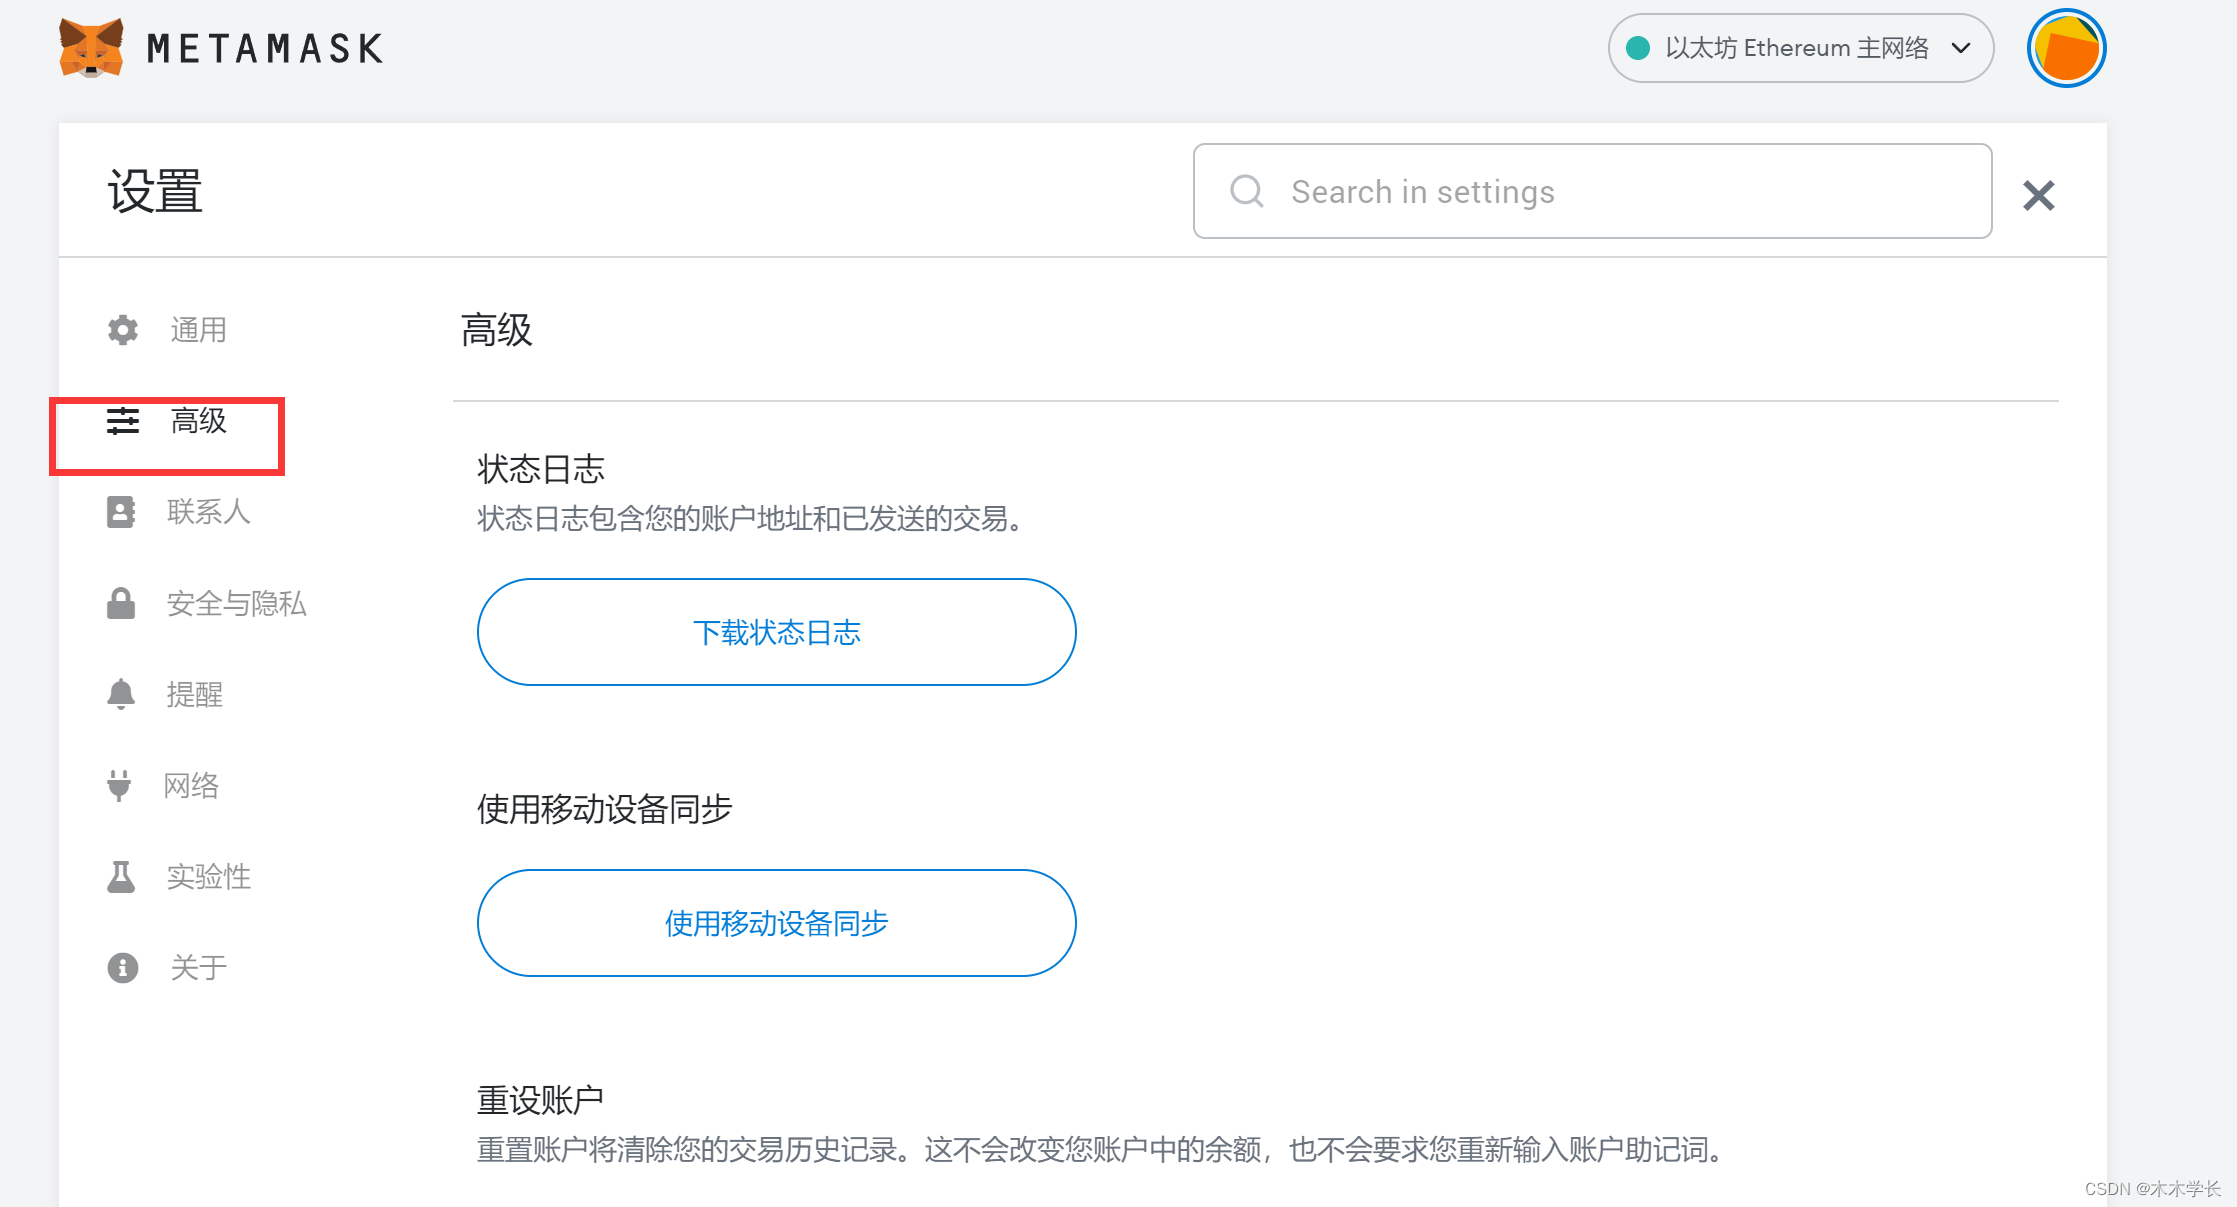The image size is (2237, 1207).
Task: Click the plug icon for 网络
Action: click(119, 785)
